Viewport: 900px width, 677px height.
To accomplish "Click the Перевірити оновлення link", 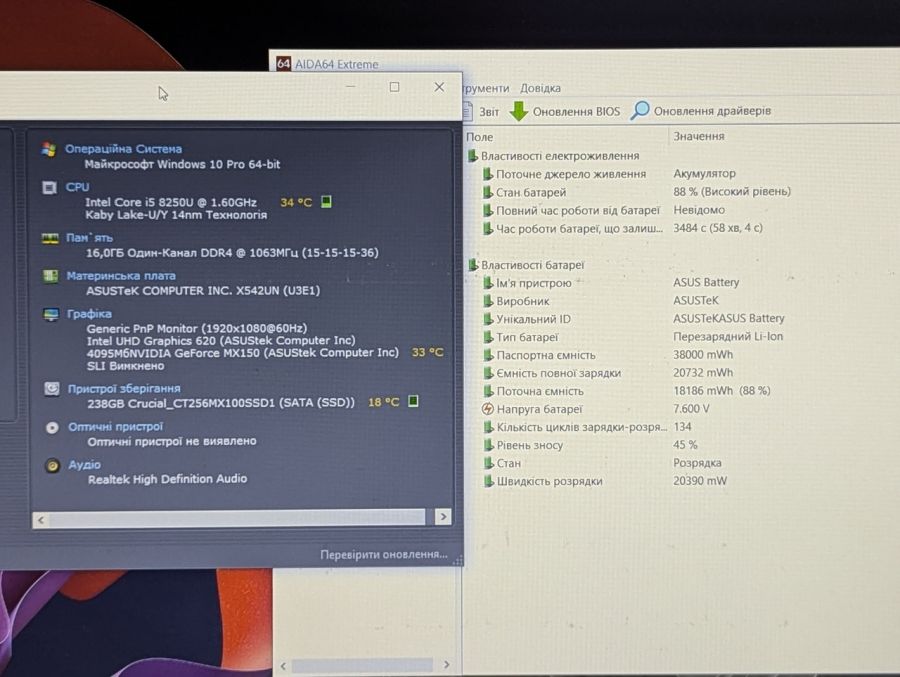I will click(383, 555).
